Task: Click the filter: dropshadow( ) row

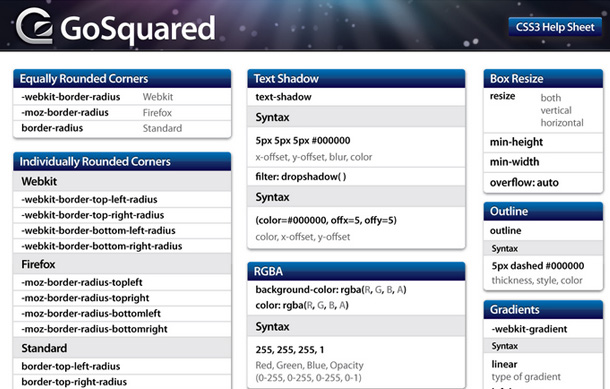Action: (x=356, y=177)
